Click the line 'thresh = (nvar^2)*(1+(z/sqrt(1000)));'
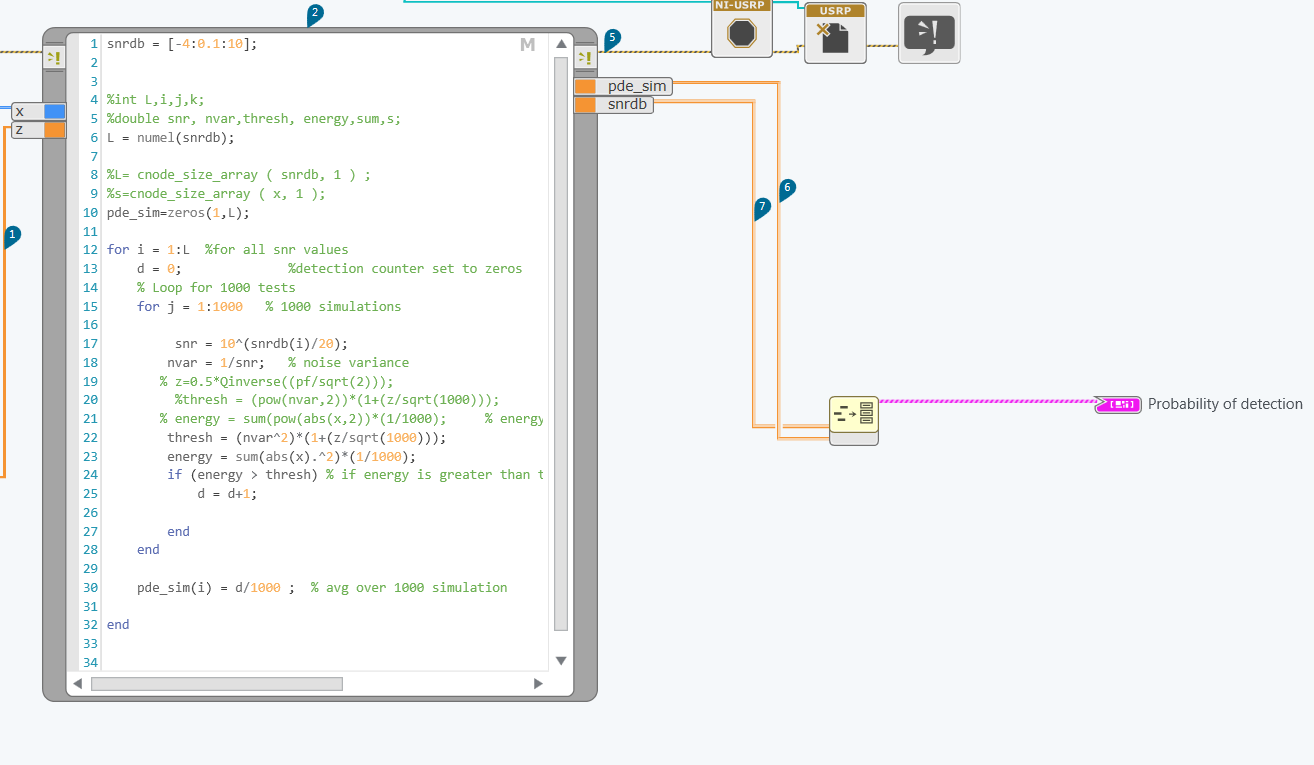This screenshot has width=1314, height=765. coord(306,437)
